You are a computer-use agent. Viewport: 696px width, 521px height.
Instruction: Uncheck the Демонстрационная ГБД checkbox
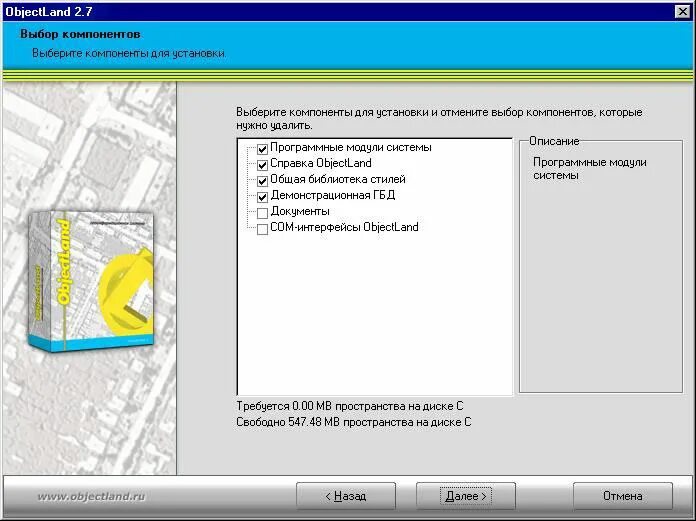coord(262,197)
